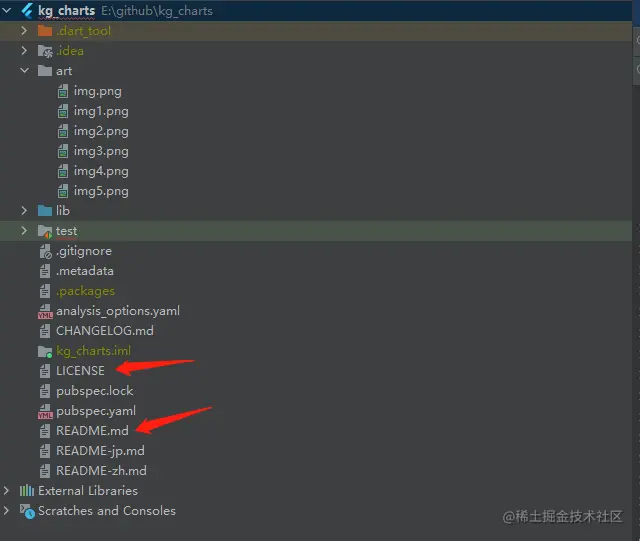The height and width of the screenshot is (541, 640).
Task: Click the .idea folder icon
Action: (x=45, y=51)
